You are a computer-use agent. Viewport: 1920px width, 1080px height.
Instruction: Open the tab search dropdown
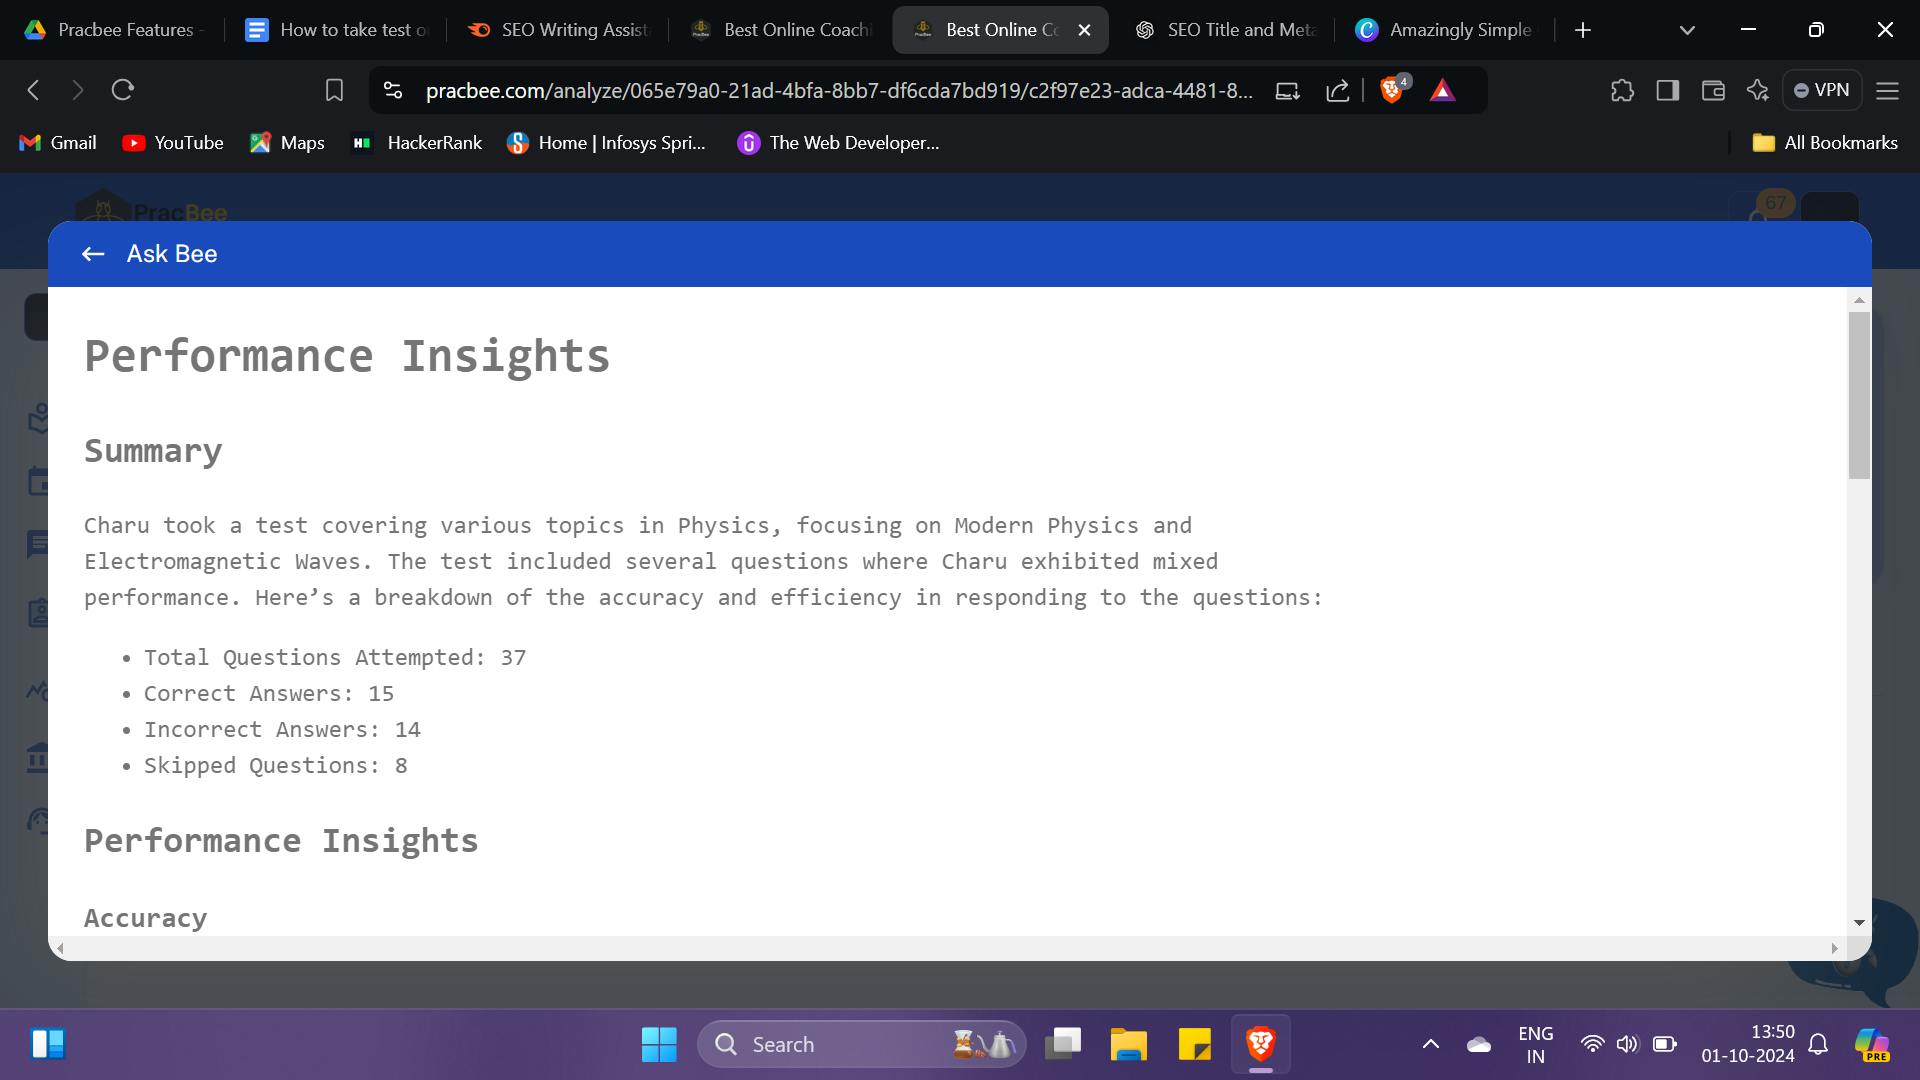click(1686, 30)
